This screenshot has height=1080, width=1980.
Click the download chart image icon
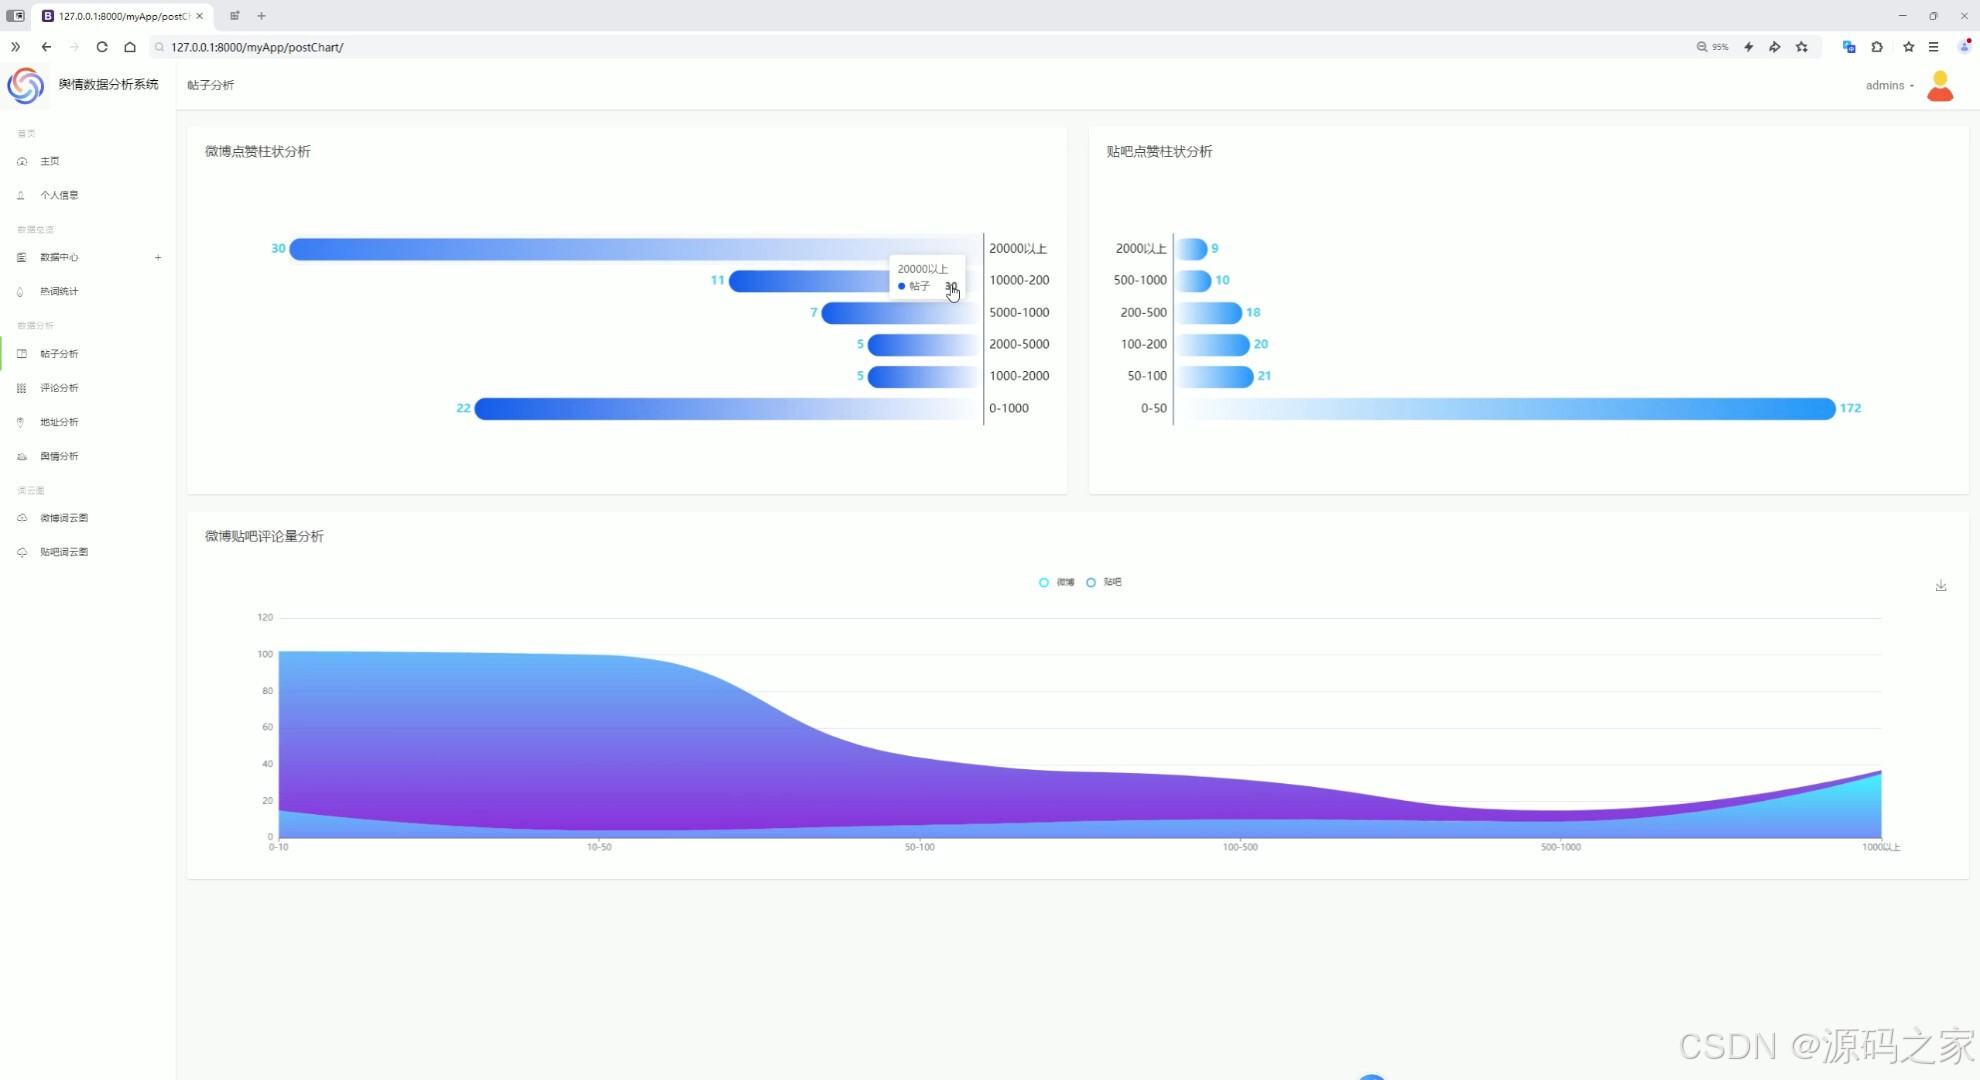pos(1940,586)
